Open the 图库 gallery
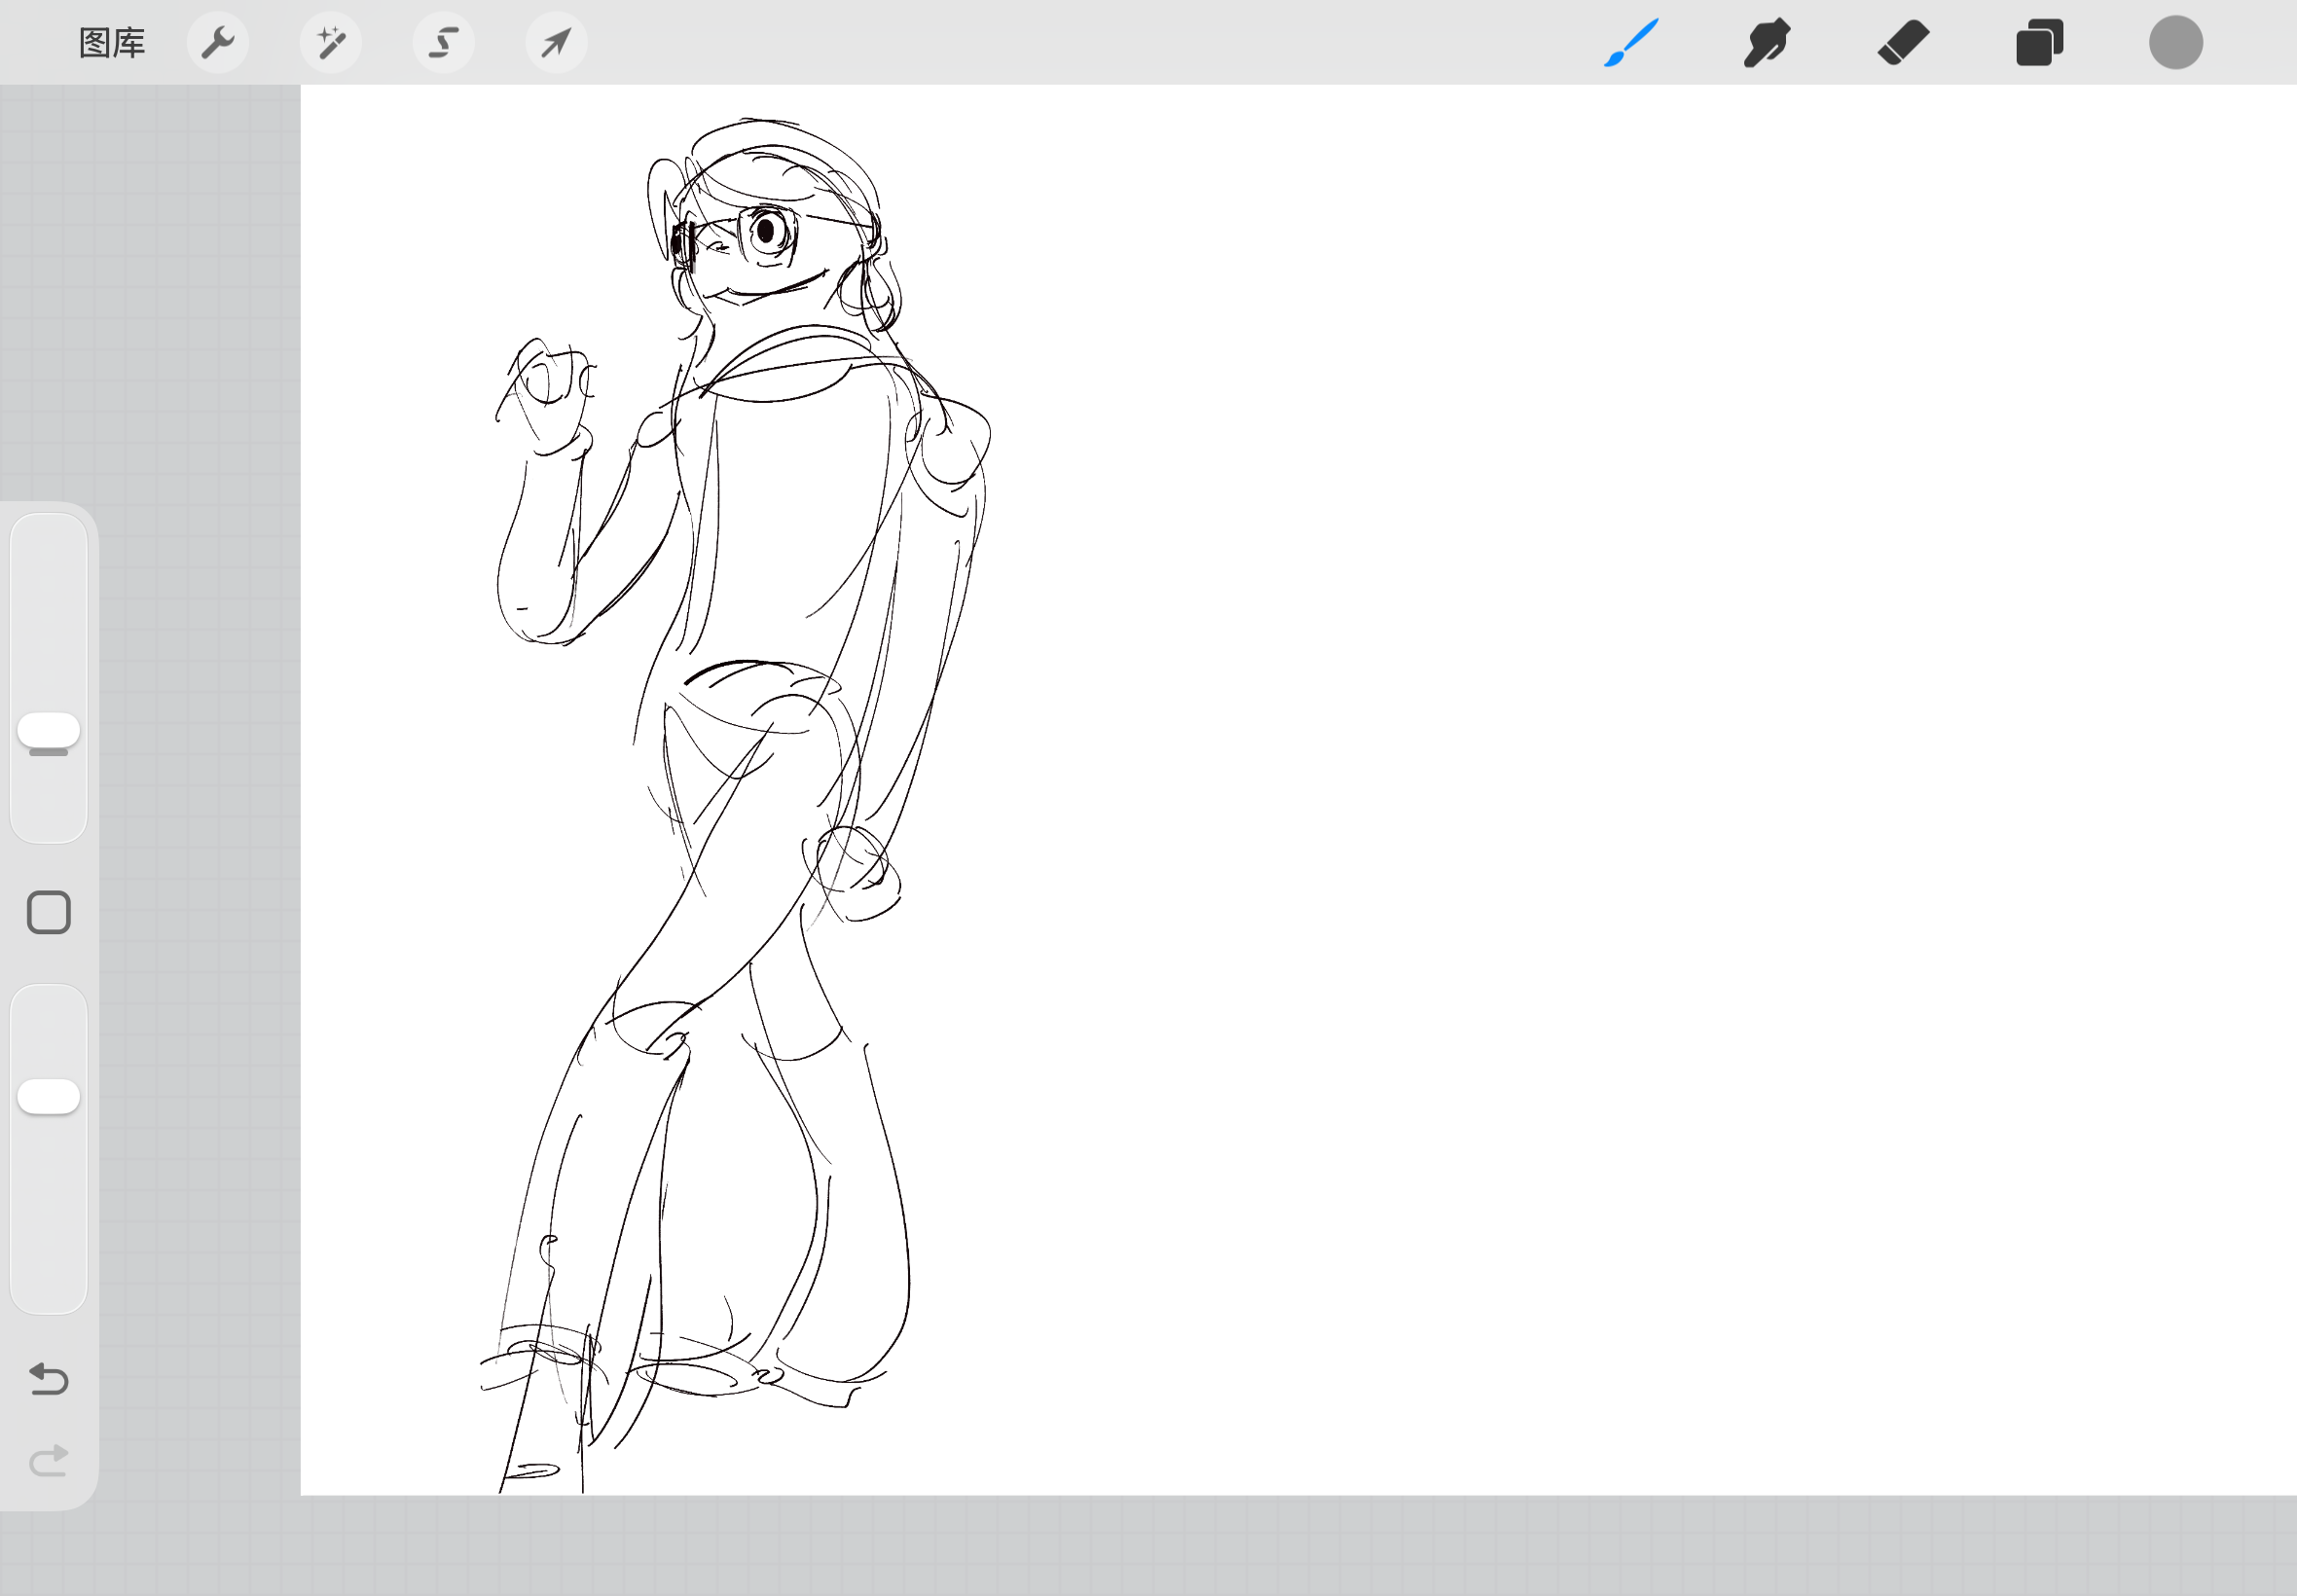The width and height of the screenshot is (2297, 1596). coord(112,43)
